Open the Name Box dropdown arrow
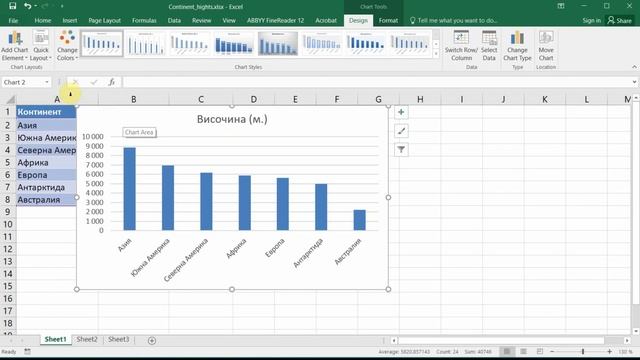 point(47,82)
